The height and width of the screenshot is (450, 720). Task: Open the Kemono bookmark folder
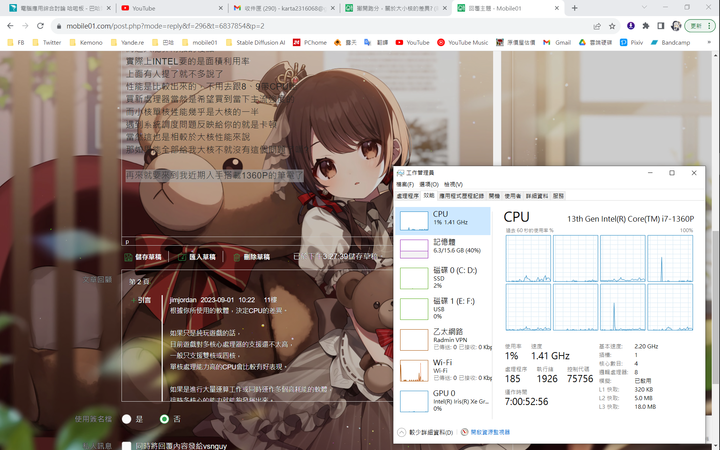coord(86,42)
